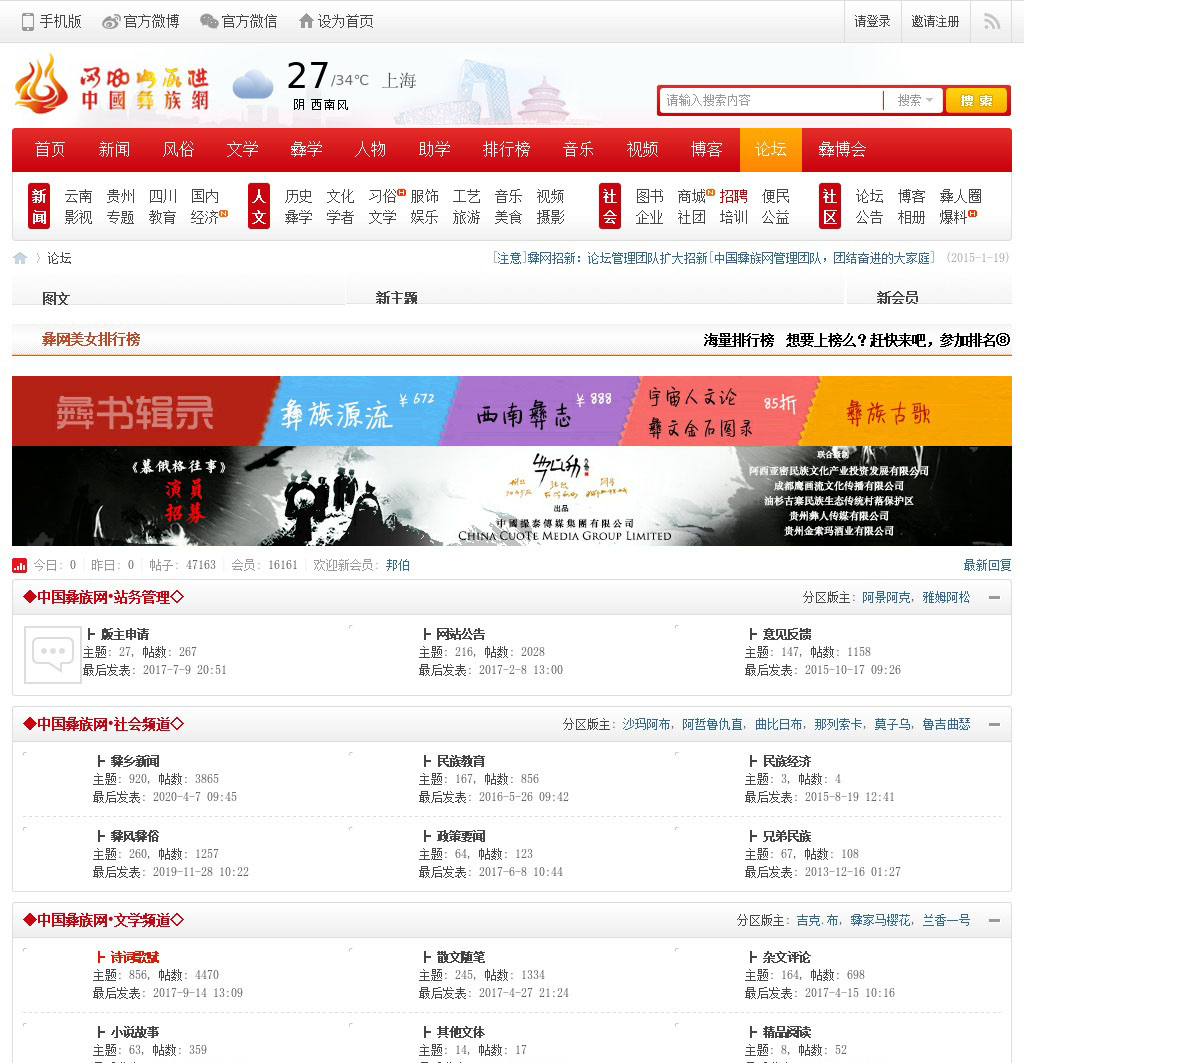Open the official WeChat (官方微信) icon link
This screenshot has height=1063, width=1200.
[208, 21]
